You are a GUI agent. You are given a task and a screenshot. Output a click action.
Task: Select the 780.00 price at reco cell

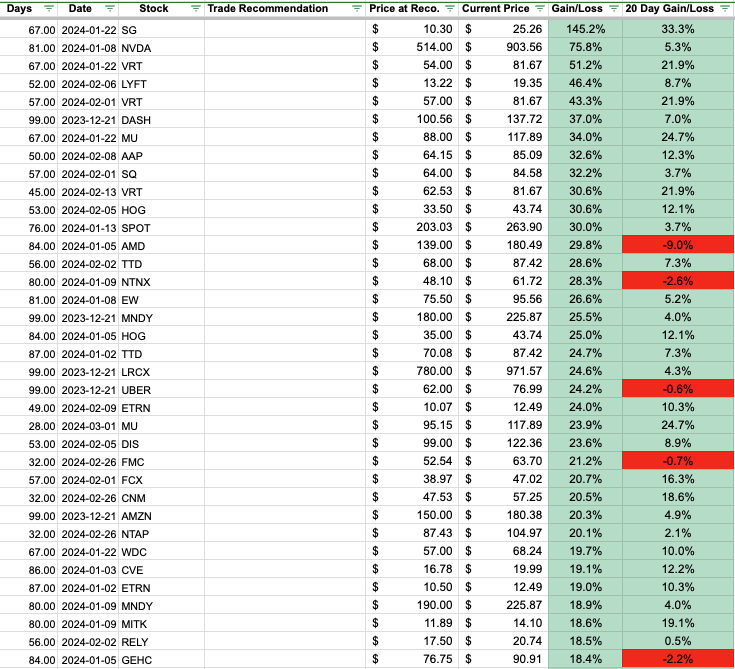coord(412,371)
